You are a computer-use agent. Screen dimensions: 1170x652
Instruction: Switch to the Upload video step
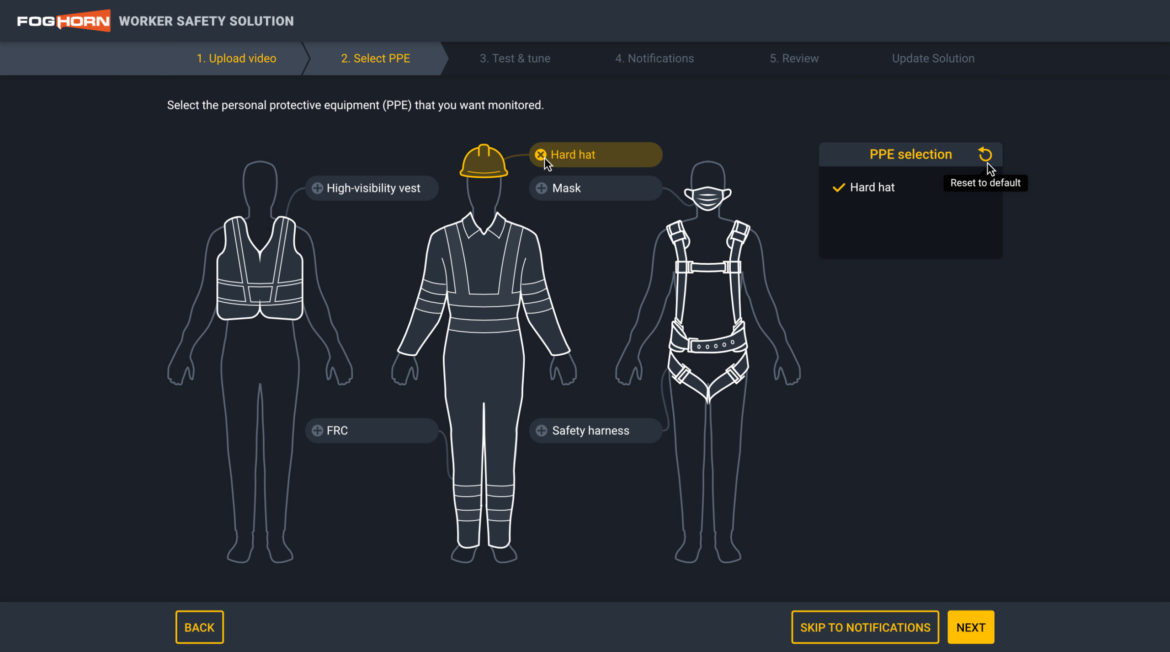pos(237,58)
